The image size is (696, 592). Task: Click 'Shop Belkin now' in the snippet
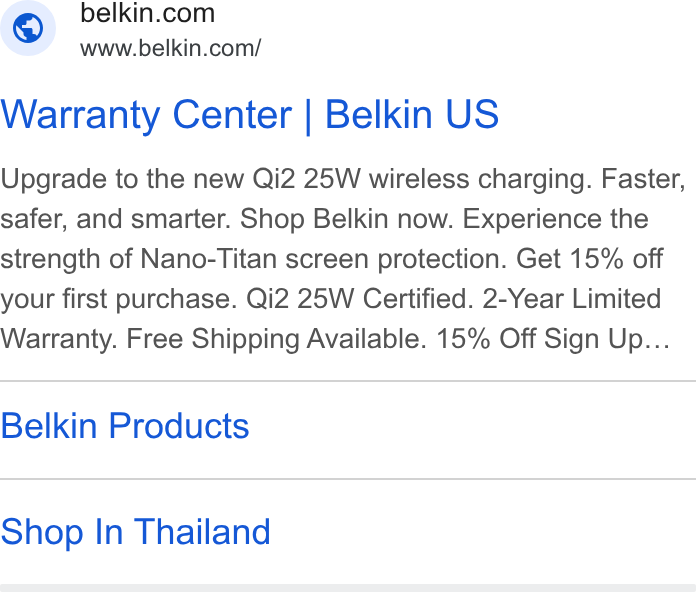point(347,219)
